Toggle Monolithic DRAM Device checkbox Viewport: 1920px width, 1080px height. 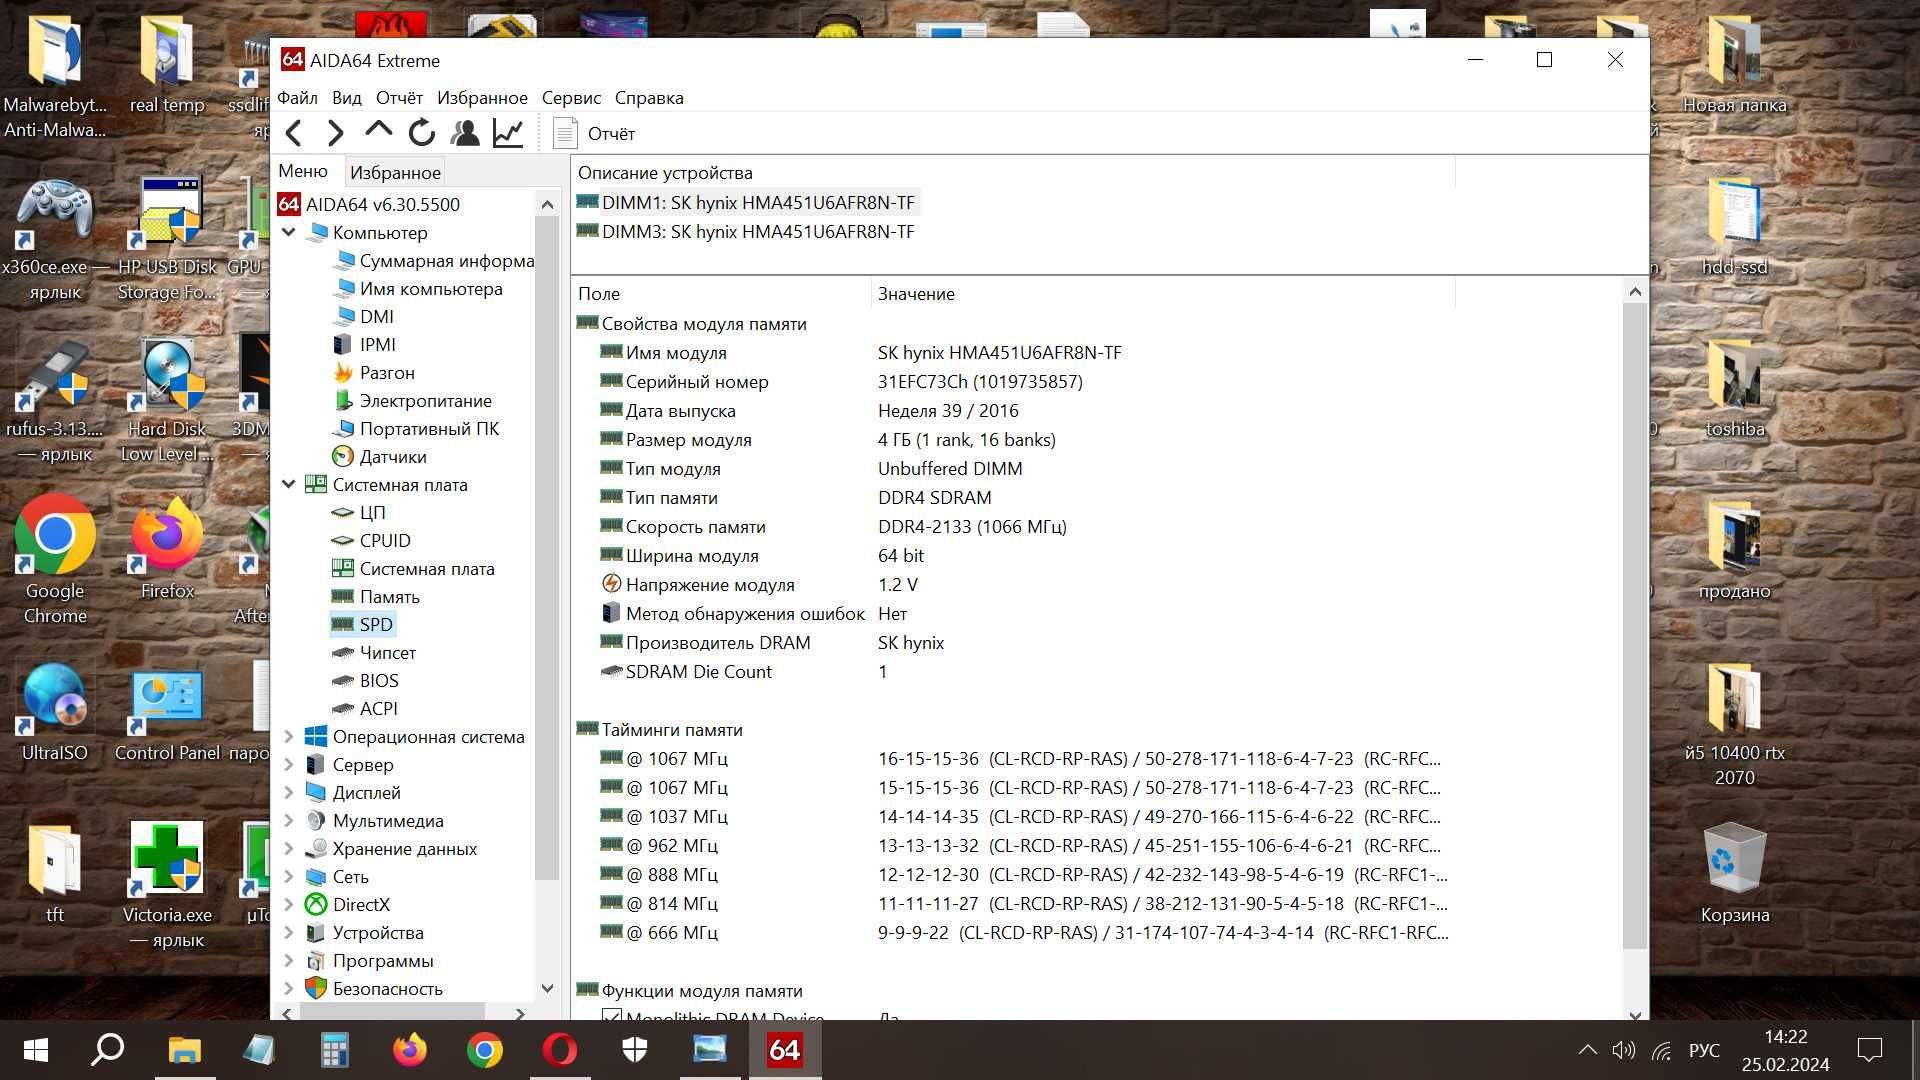[x=612, y=1016]
